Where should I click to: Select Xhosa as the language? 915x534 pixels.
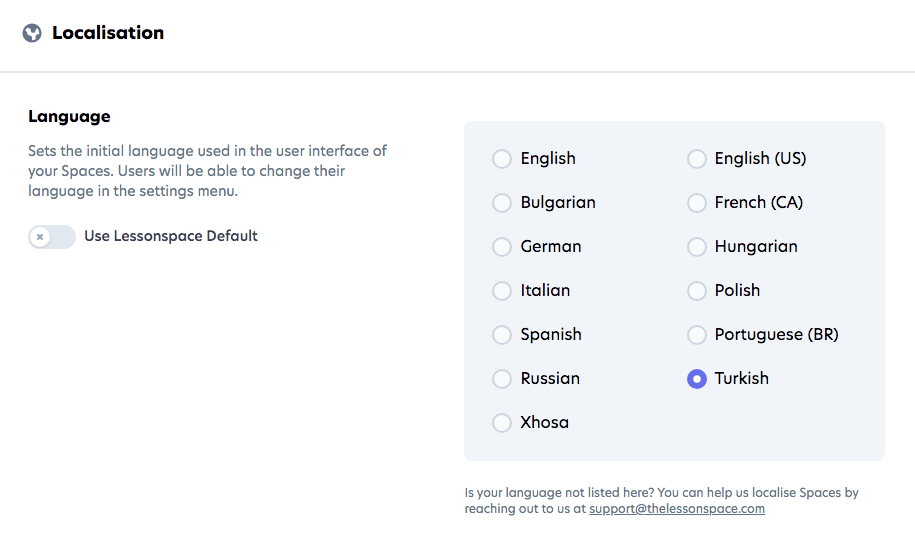pos(502,423)
